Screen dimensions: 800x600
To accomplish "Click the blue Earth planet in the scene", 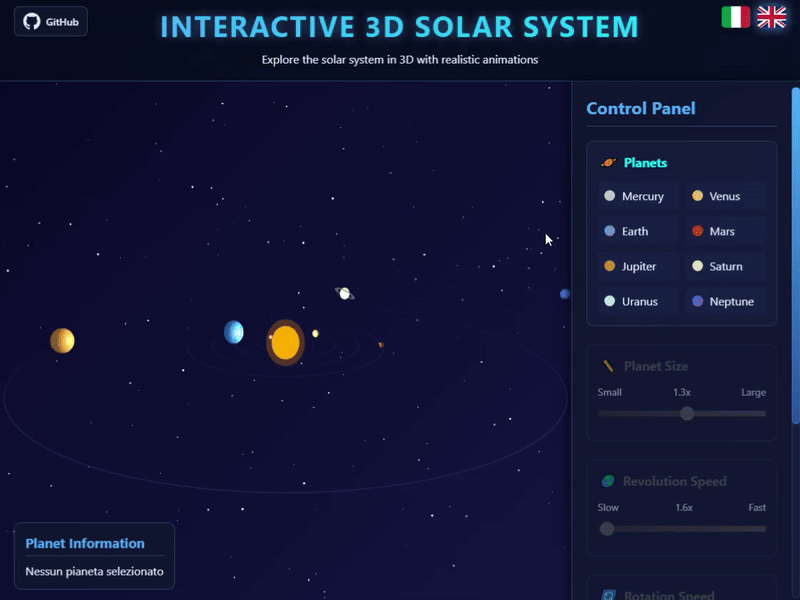I will (x=234, y=332).
